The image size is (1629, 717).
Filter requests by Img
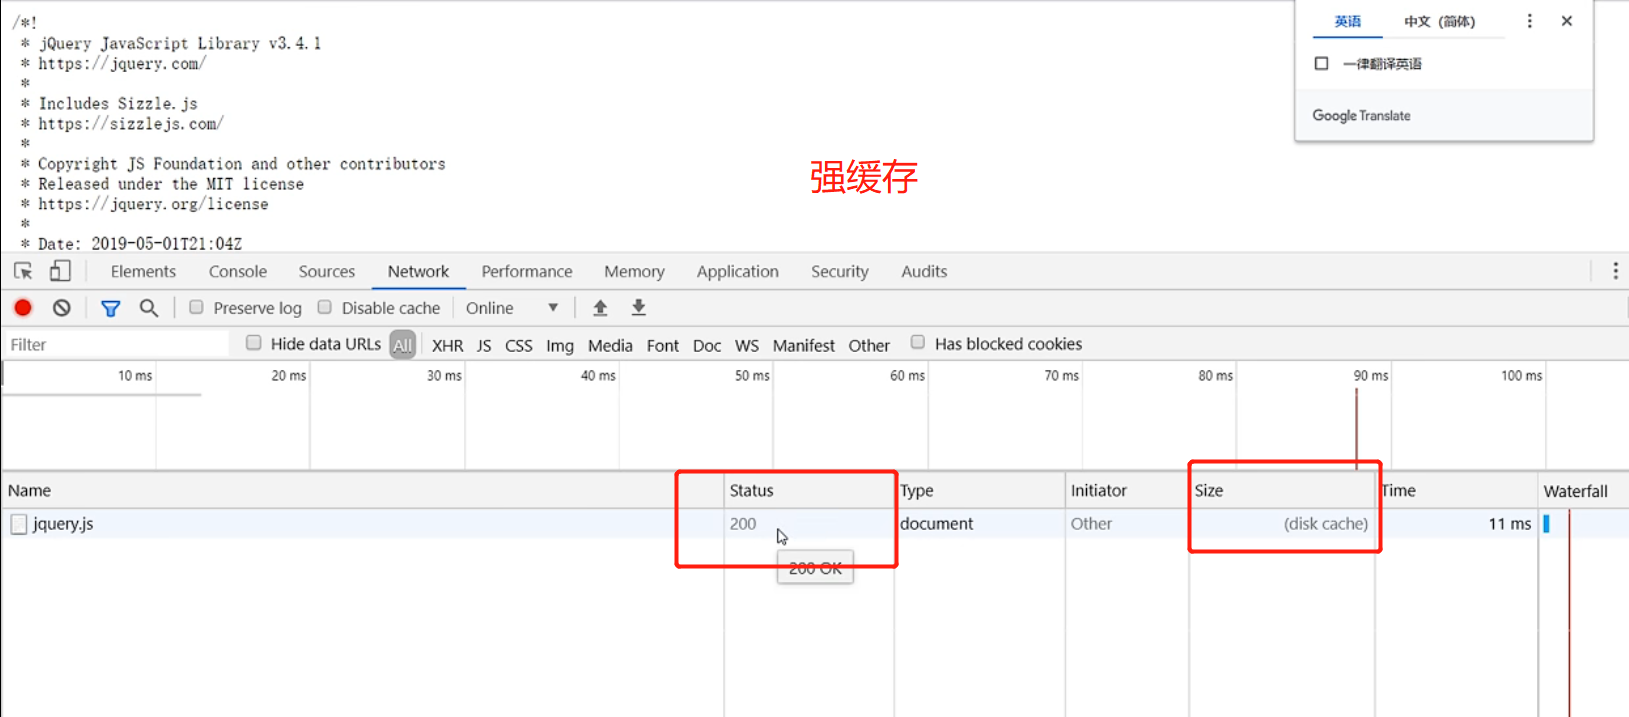coord(560,345)
